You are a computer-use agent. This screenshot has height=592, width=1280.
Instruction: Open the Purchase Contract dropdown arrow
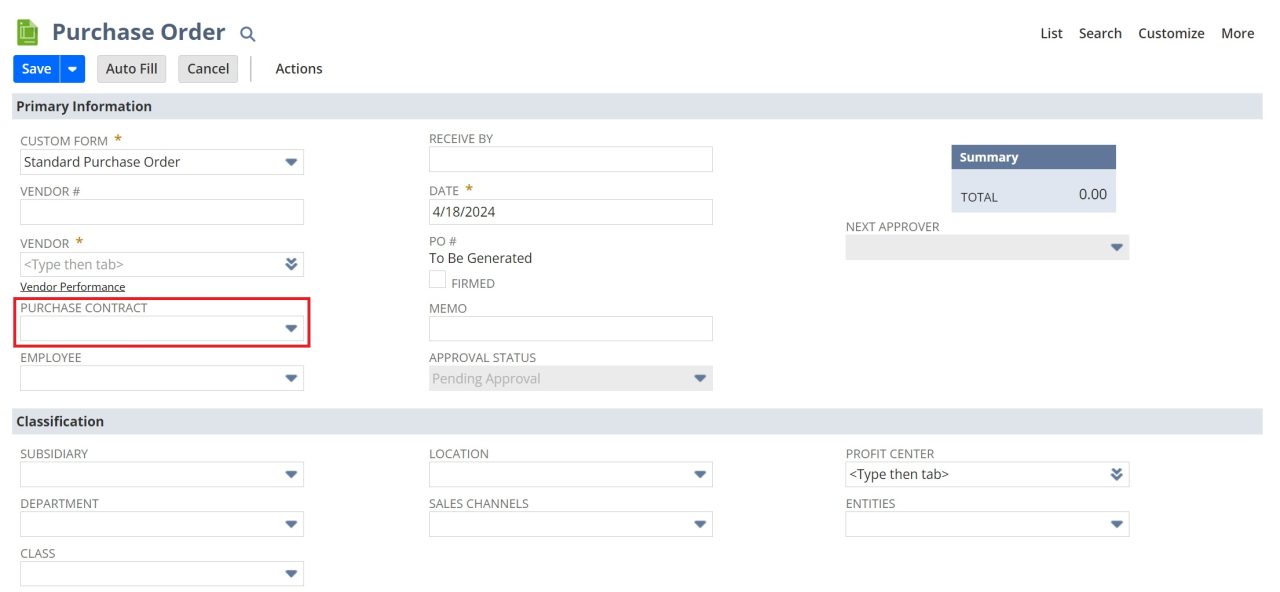click(291, 328)
